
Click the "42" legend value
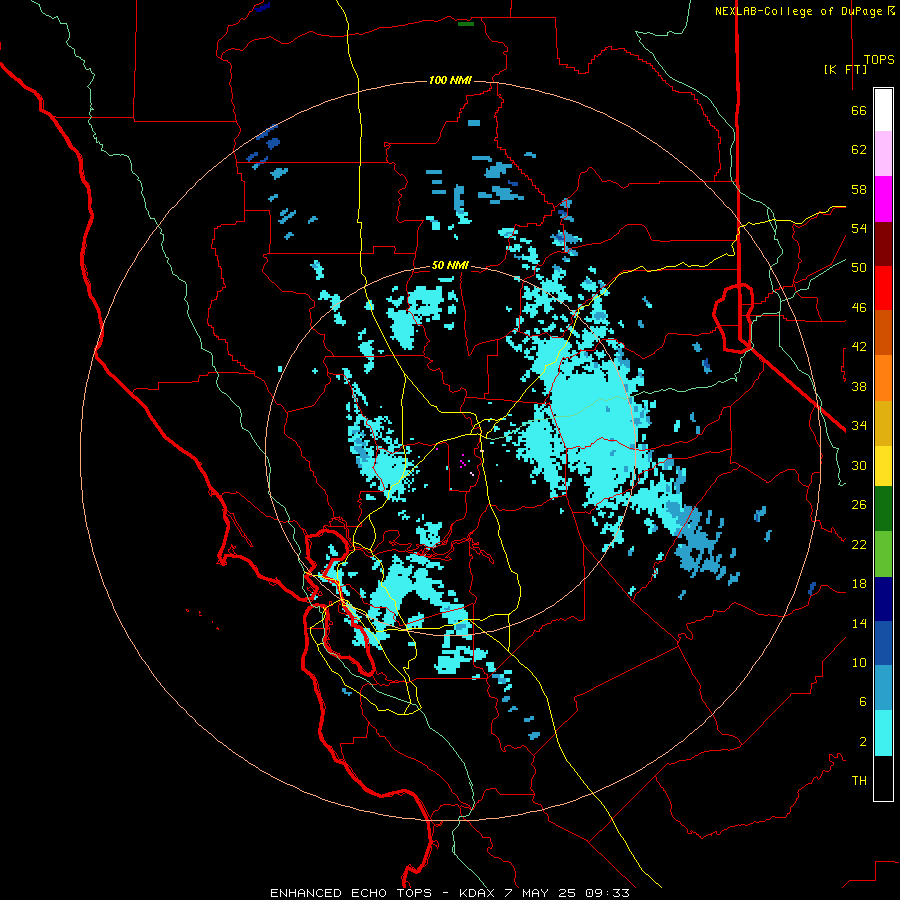(x=859, y=347)
